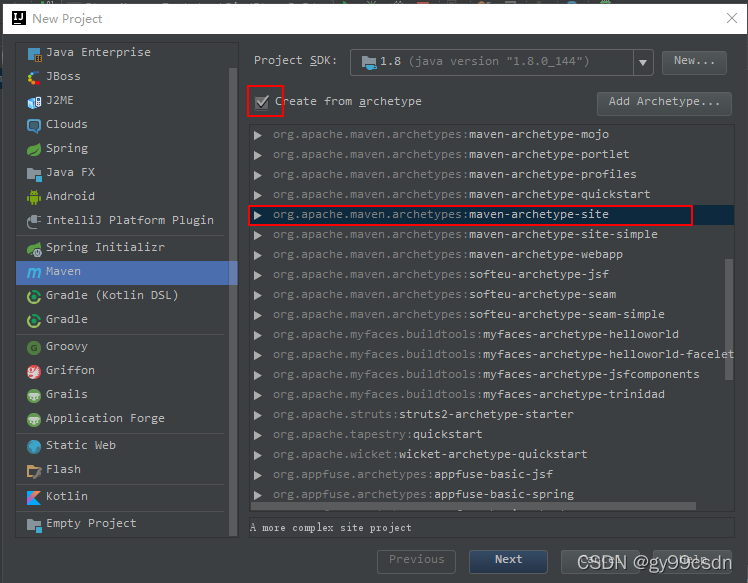The width and height of the screenshot is (748, 583).
Task: Expand maven-archetype-profiles arrow
Action: coord(258,175)
